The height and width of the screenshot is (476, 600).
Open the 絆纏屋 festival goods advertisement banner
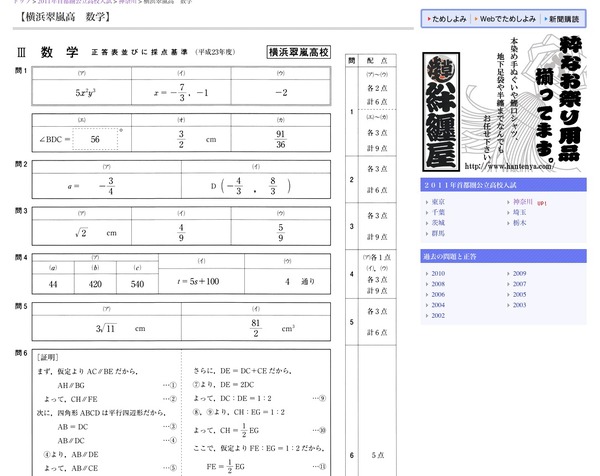pos(504,103)
